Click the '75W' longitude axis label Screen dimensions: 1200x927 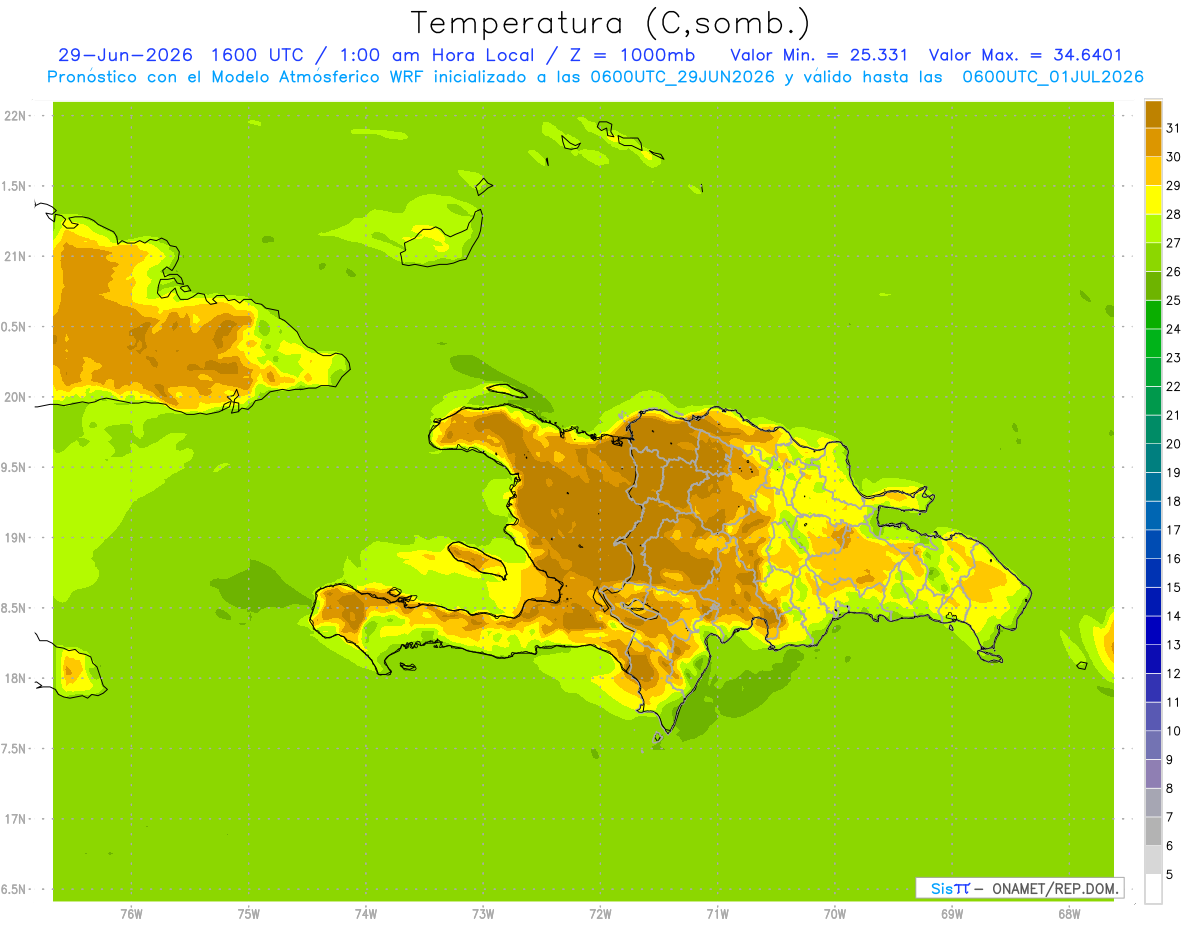[249, 914]
